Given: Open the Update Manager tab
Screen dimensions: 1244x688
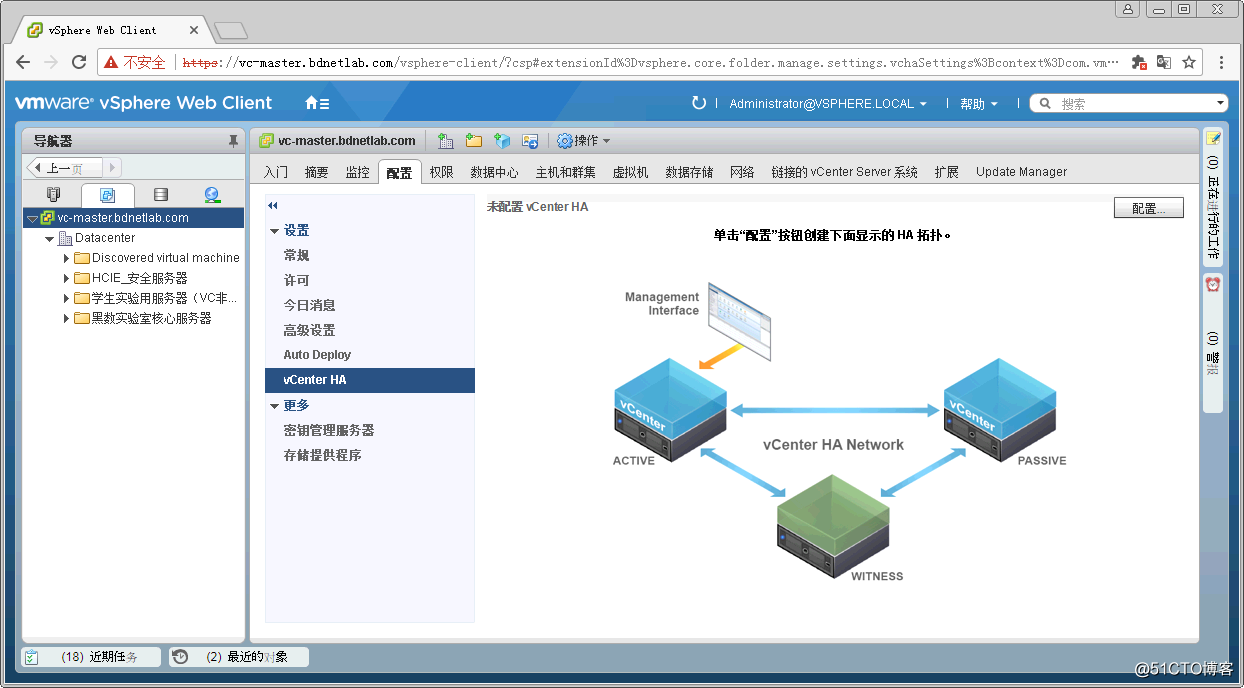Looking at the screenshot, I should pos(1021,172).
